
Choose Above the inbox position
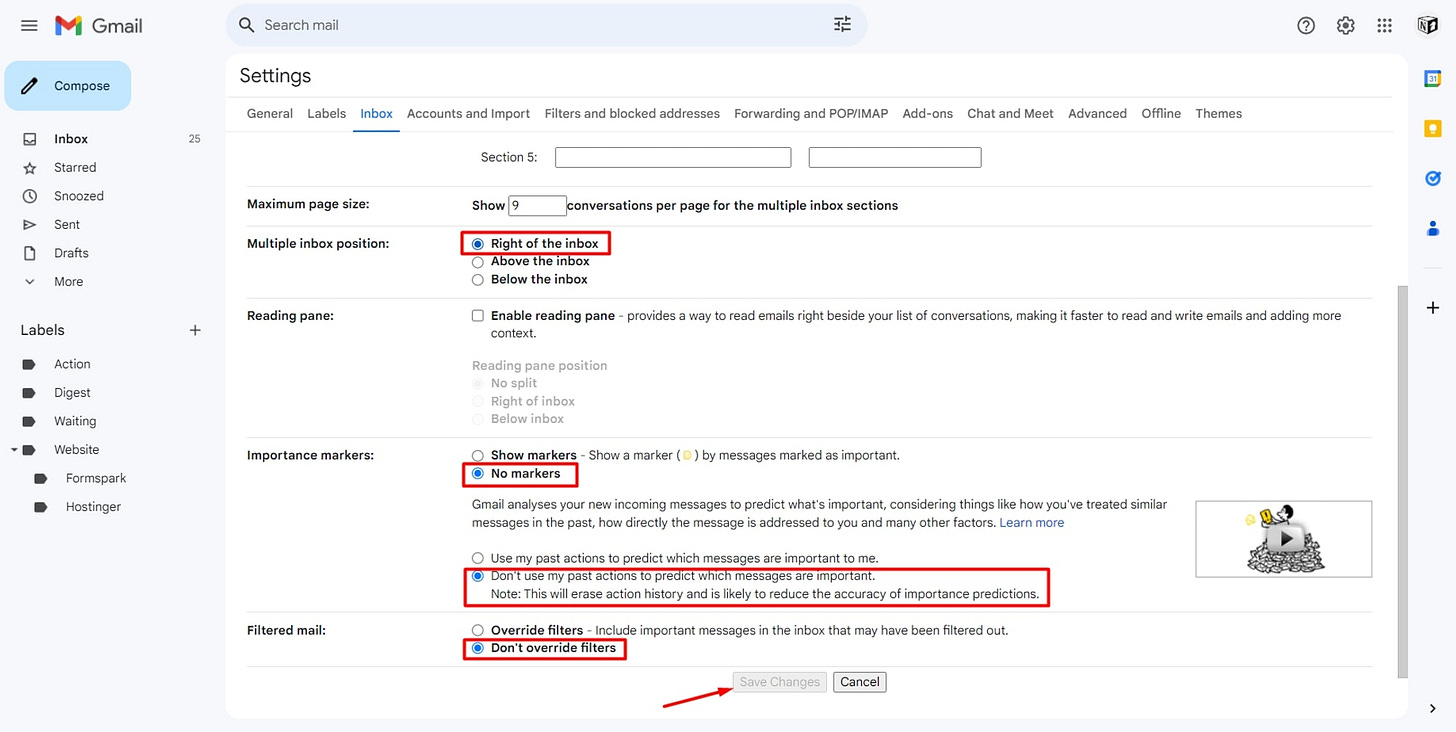(478, 261)
